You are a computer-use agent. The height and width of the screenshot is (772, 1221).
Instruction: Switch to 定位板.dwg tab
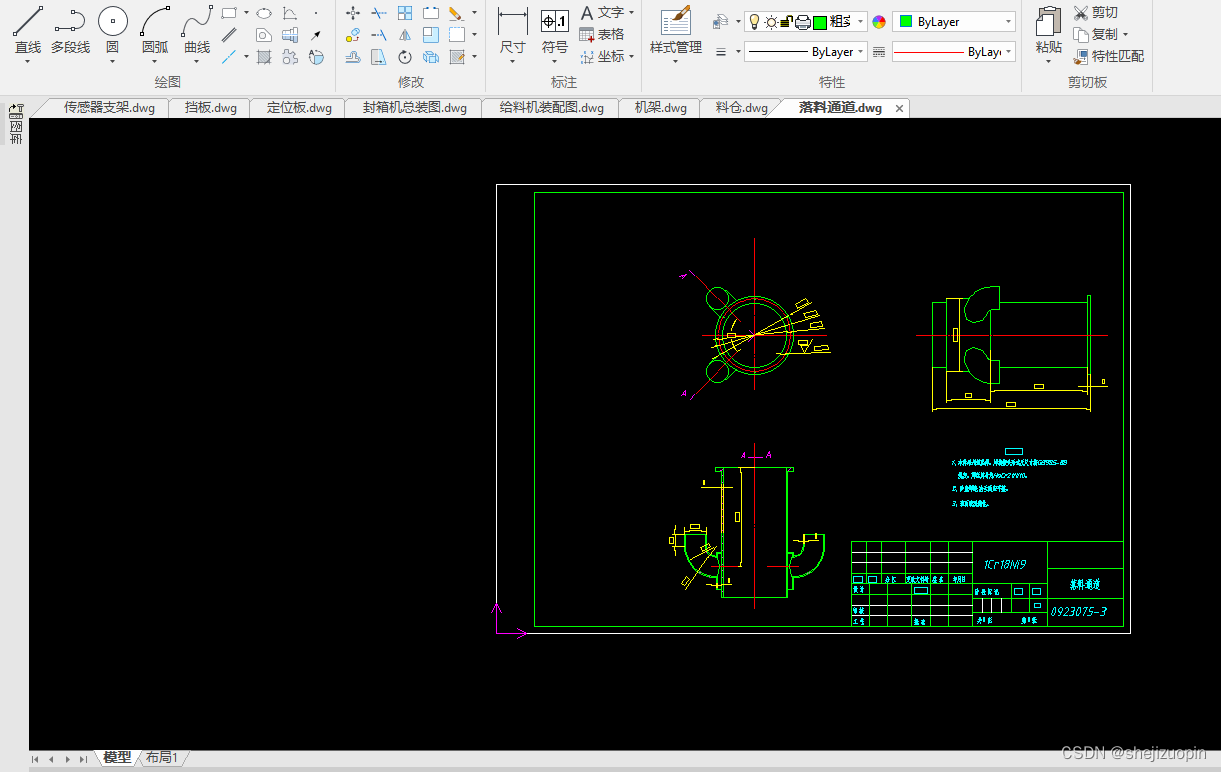(299, 108)
